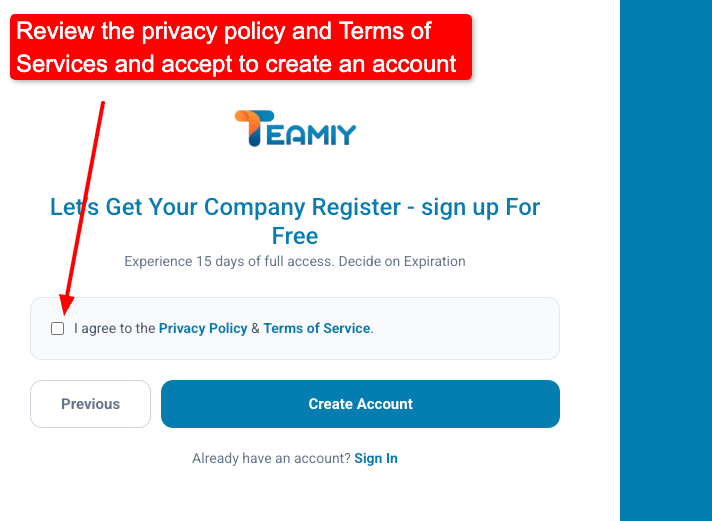Click the "I agree to the" label

click(115, 328)
